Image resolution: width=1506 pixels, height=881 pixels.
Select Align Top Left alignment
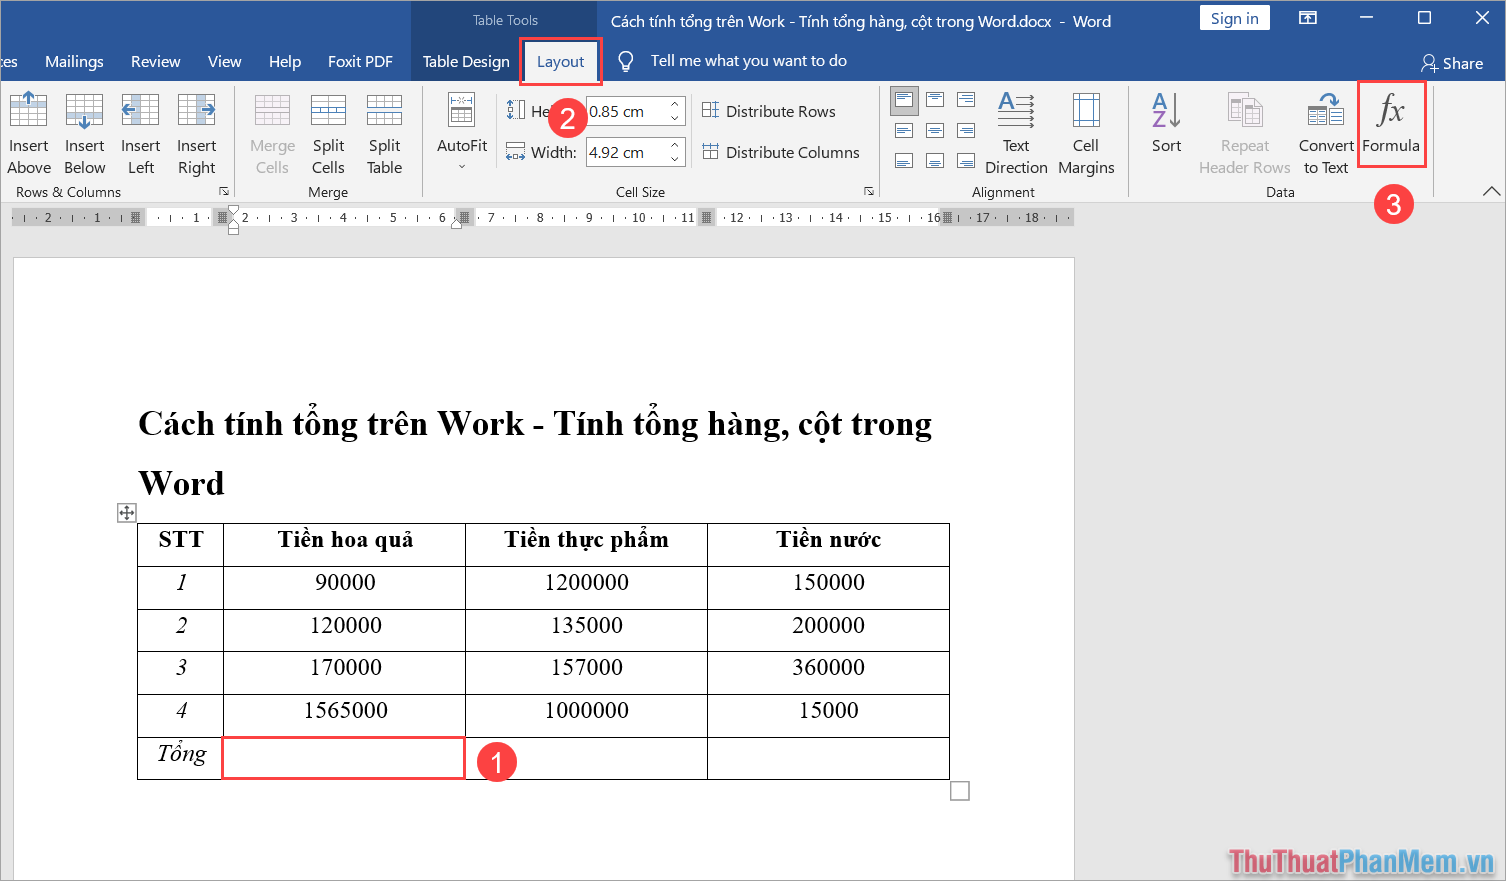tap(904, 100)
